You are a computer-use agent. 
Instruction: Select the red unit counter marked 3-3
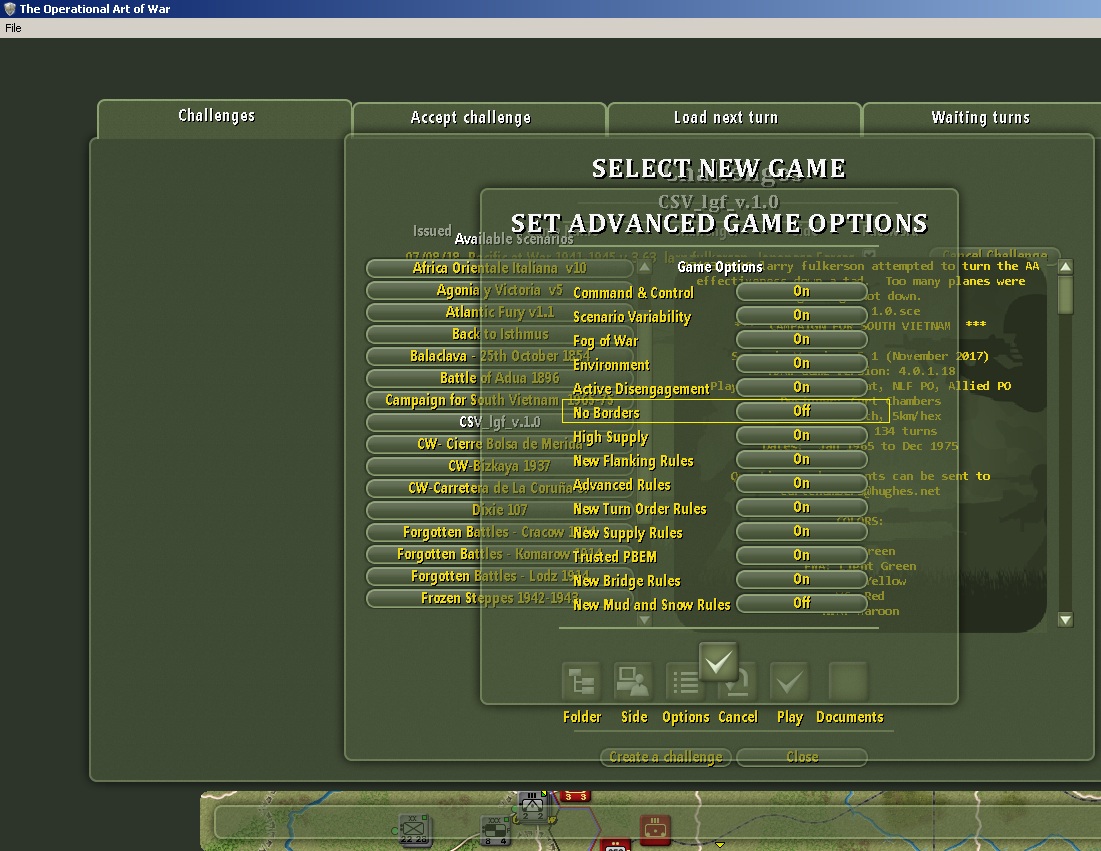click(x=576, y=796)
